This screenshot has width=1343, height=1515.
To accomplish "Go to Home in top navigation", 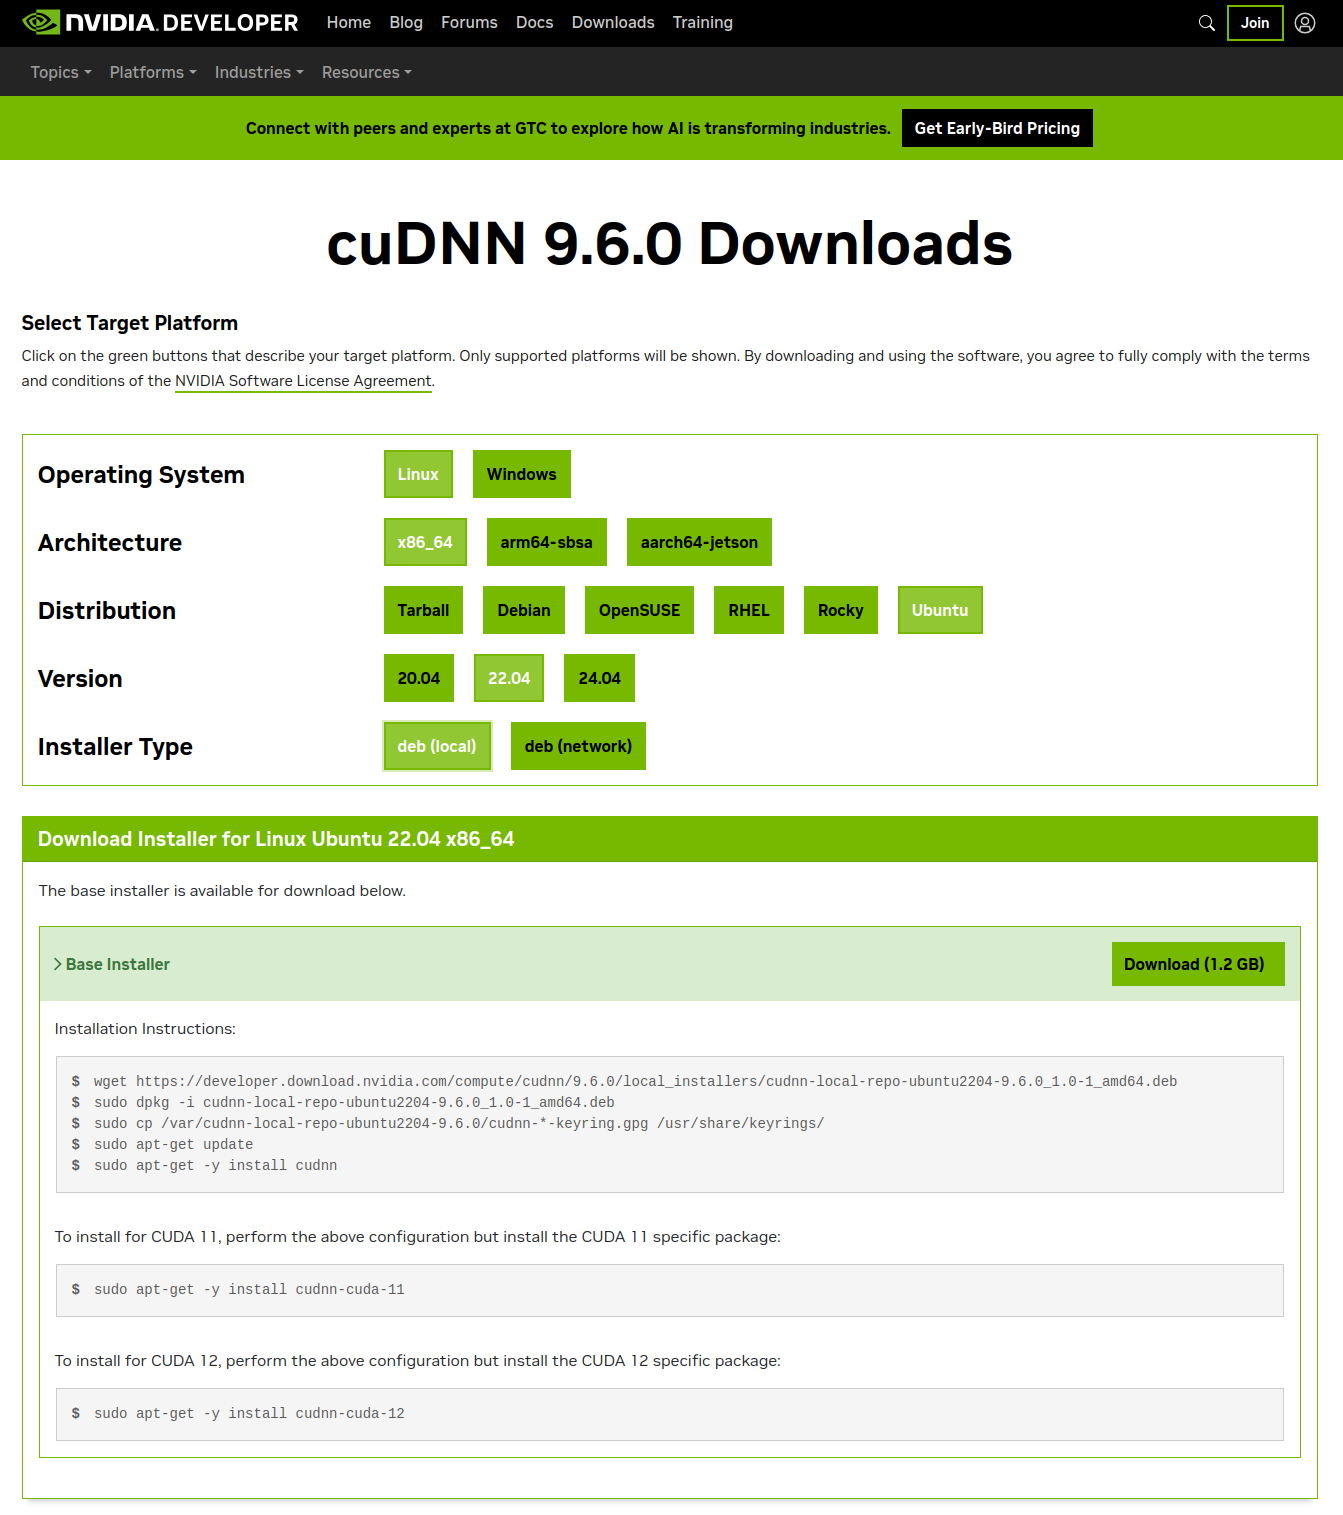I will pyautogui.click(x=348, y=22).
